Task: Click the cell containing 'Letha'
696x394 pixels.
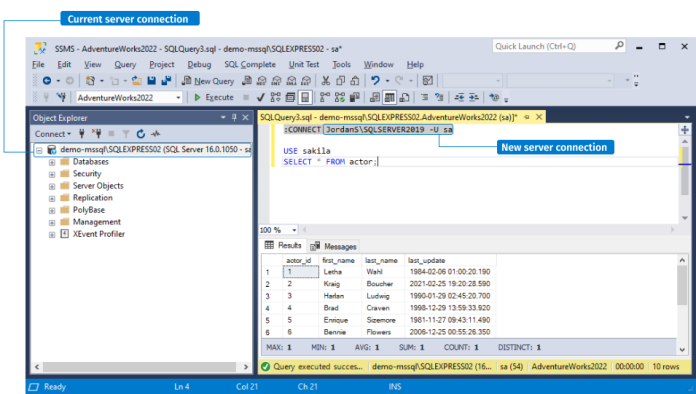Action: [x=339, y=272]
